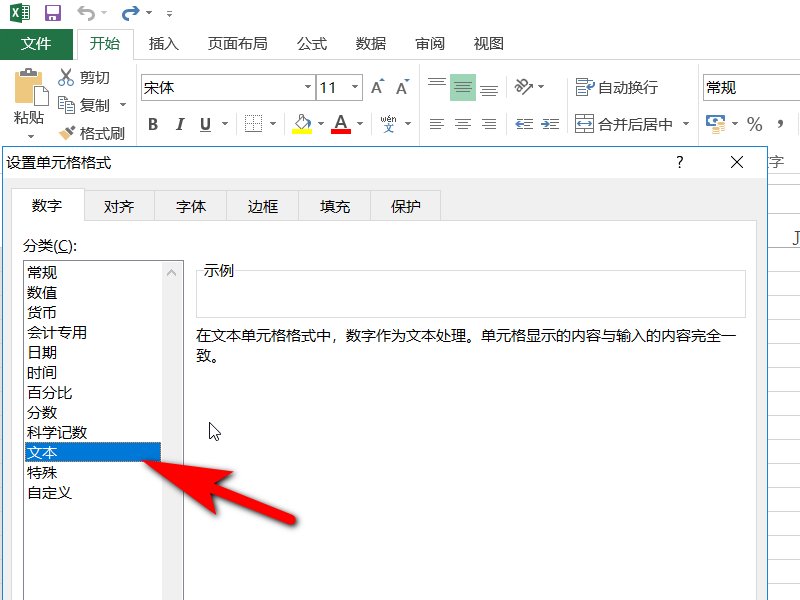This screenshot has height=600, width=800.
Task: Switch to the 边框 tab in dialog
Action: (262, 206)
